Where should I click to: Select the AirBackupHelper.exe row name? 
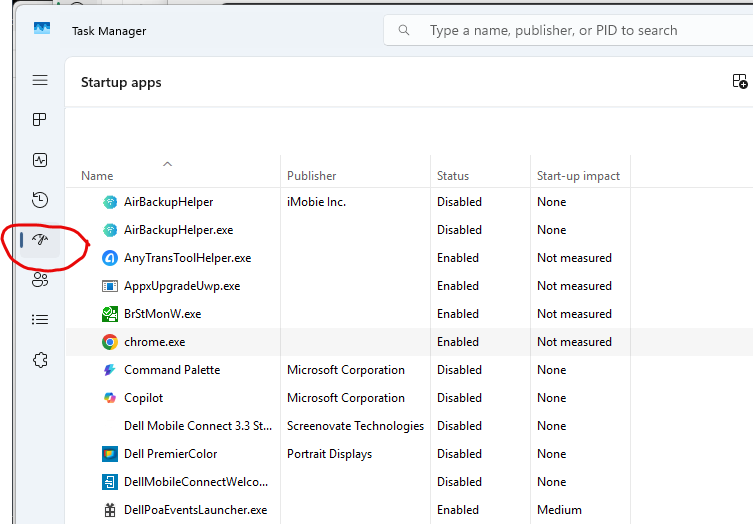[x=179, y=230]
